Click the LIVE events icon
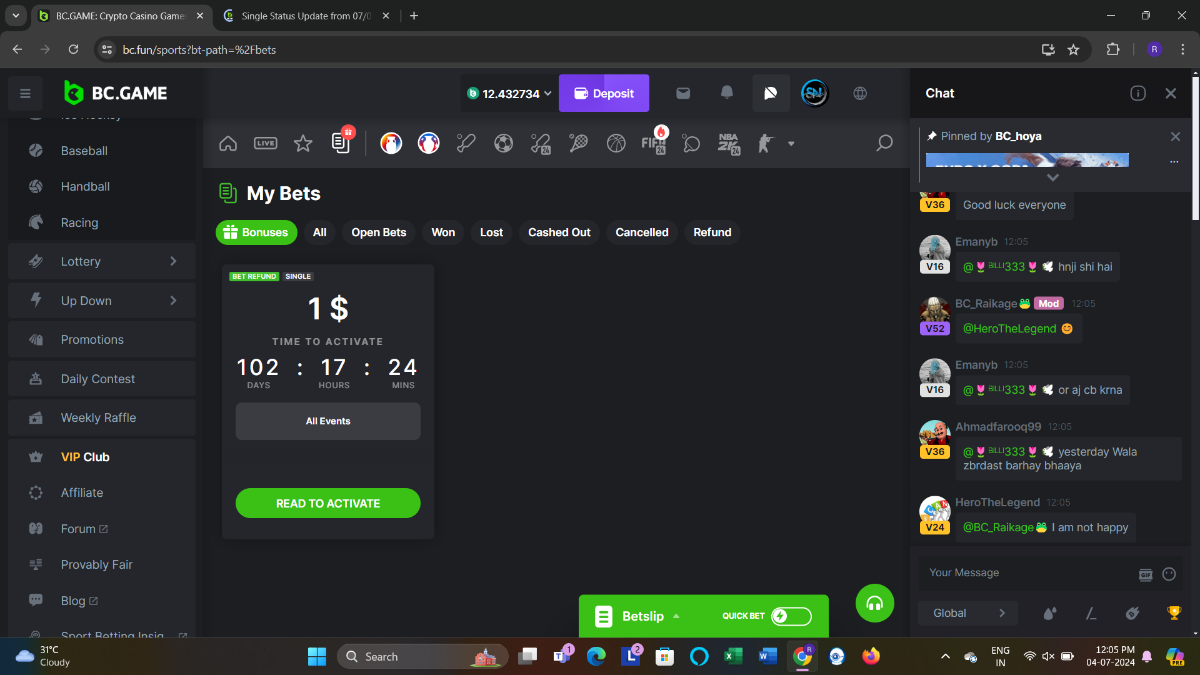This screenshot has width=1200, height=675. (x=265, y=143)
